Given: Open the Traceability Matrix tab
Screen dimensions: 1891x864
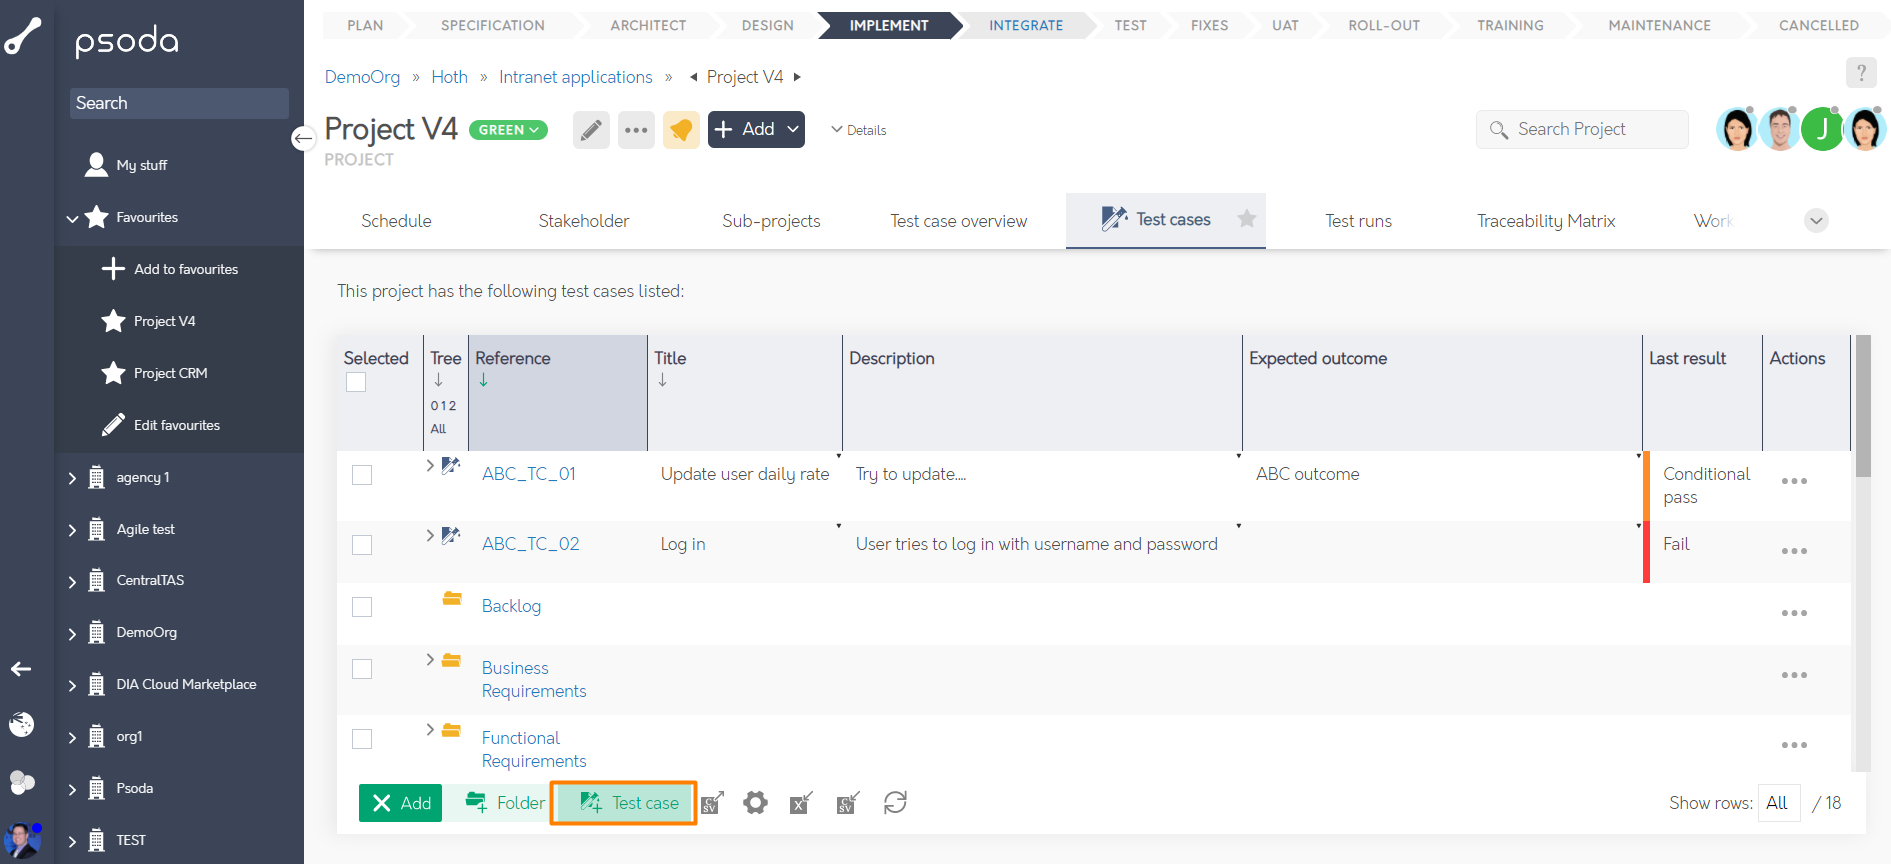Looking at the screenshot, I should point(1546,221).
